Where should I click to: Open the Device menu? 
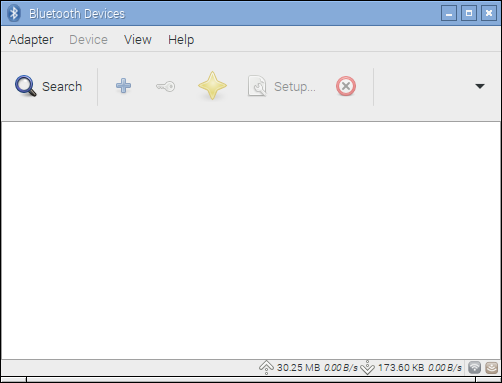tap(88, 40)
